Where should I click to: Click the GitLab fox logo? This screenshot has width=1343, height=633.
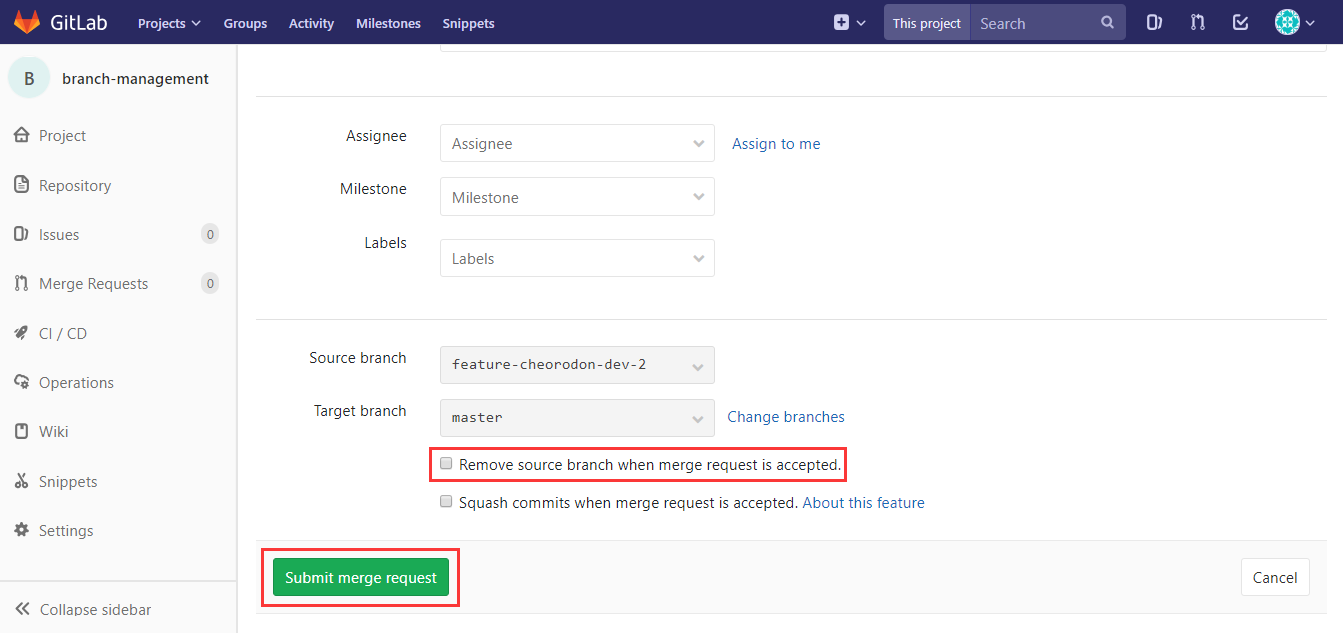27,22
